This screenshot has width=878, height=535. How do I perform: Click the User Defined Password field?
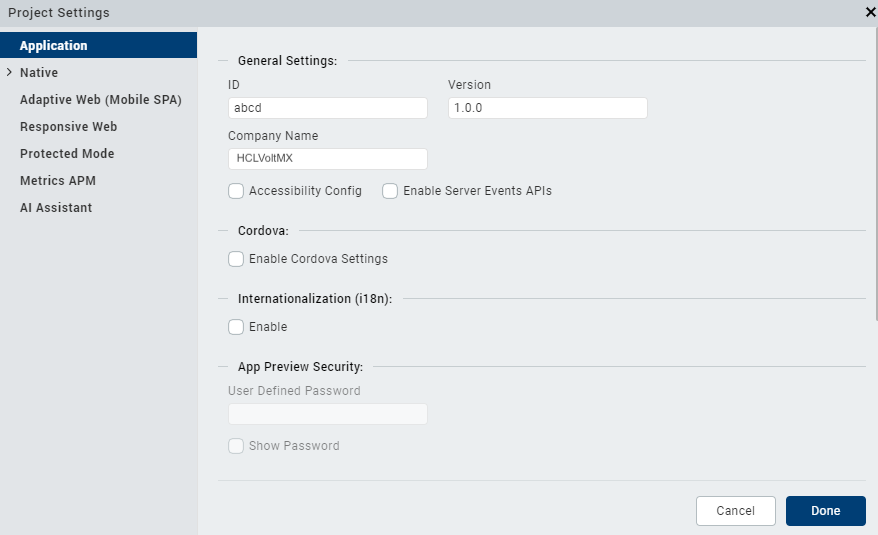(328, 414)
